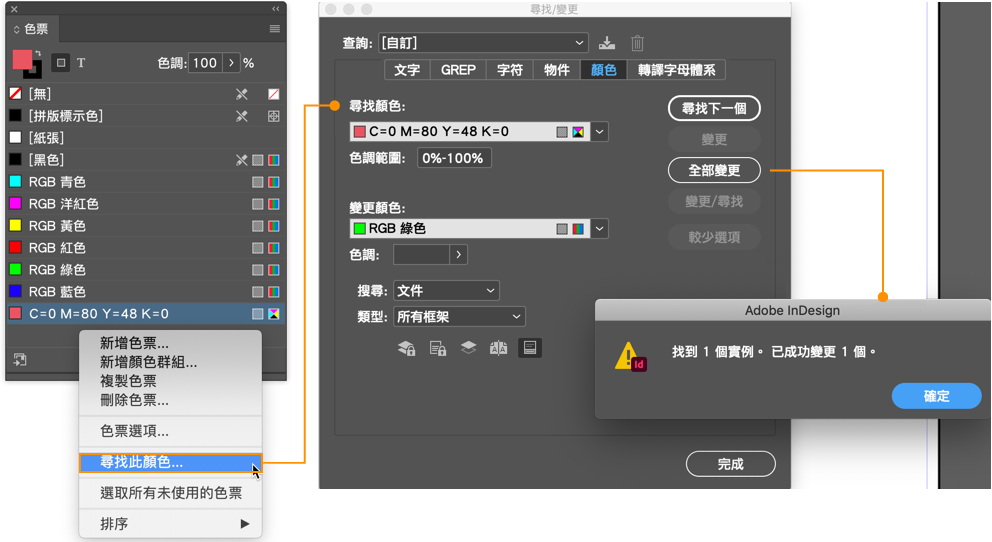Click the 全部變更 button
The width and height of the screenshot is (992, 542).
coord(714,170)
